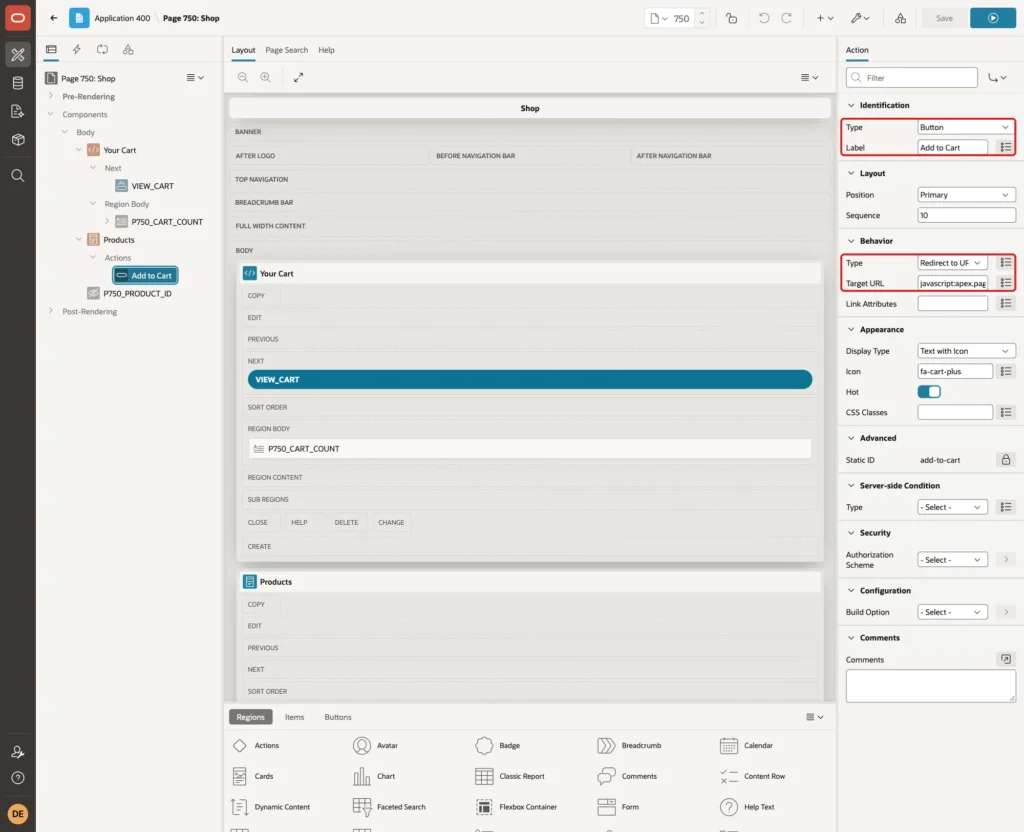This screenshot has width=1024, height=832.
Task: Collapse the Components tree node
Action: [51, 114]
